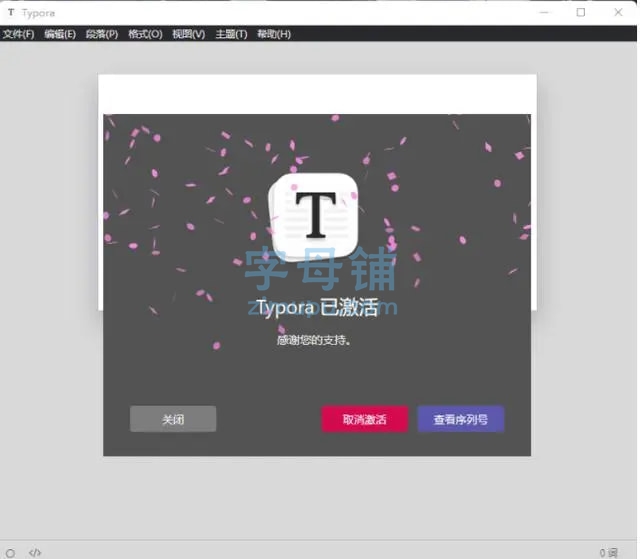
Task: Open the 帮助(H) menu
Action: pyautogui.click(x=274, y=34)
